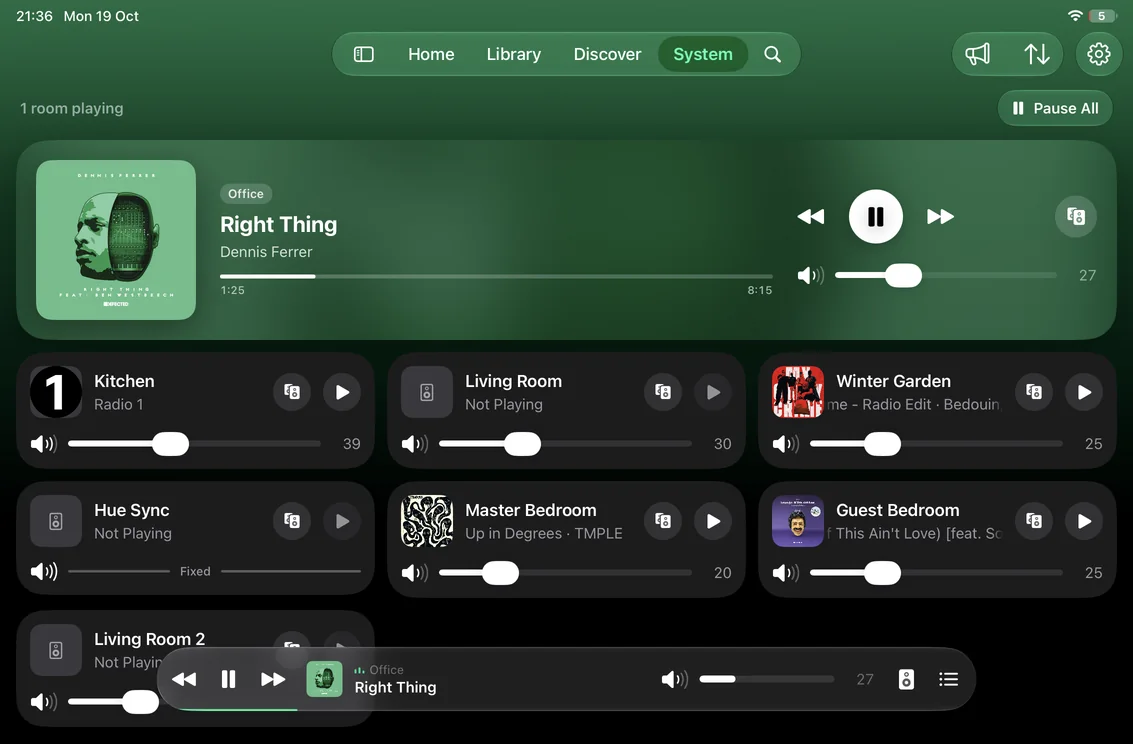Click the "Right Thing" title in mini player

395,688
